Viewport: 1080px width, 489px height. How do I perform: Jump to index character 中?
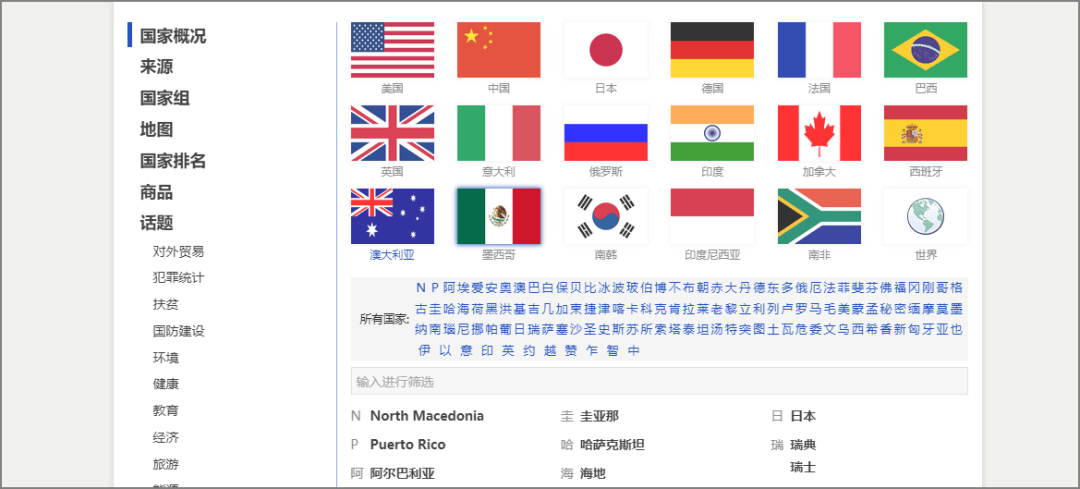634,351
